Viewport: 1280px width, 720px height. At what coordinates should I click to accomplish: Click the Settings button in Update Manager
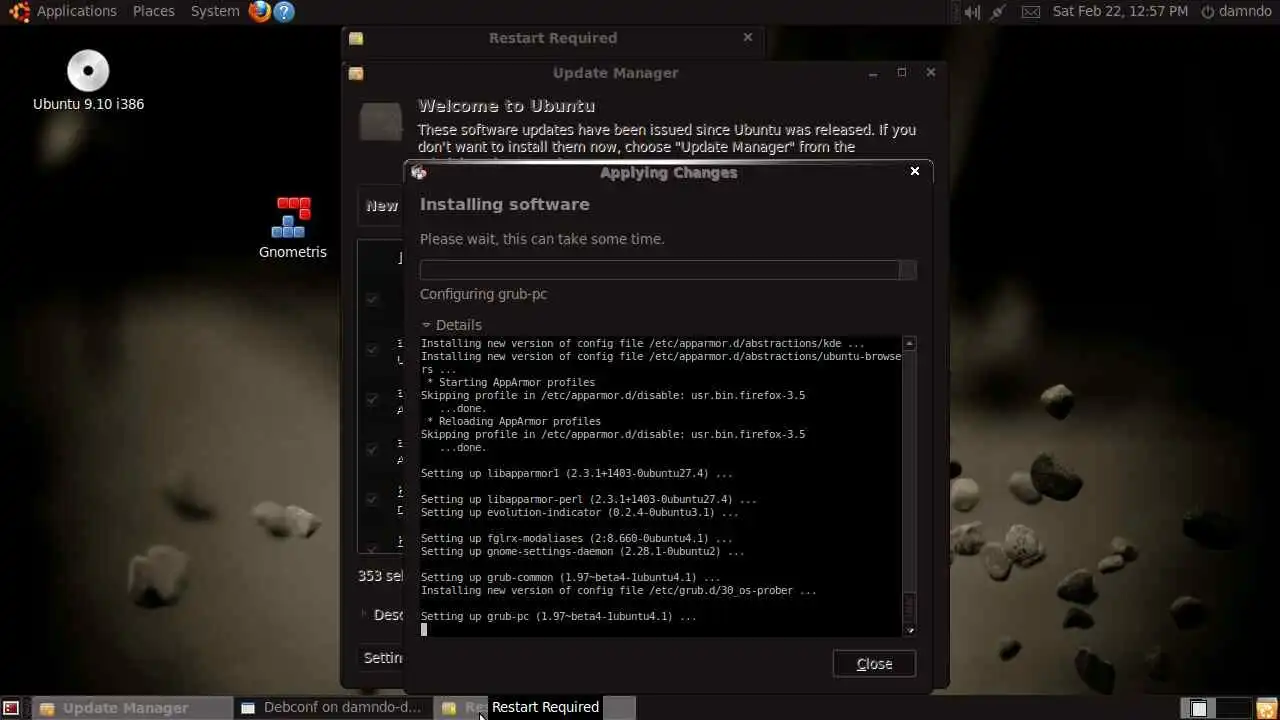[382, 658]
